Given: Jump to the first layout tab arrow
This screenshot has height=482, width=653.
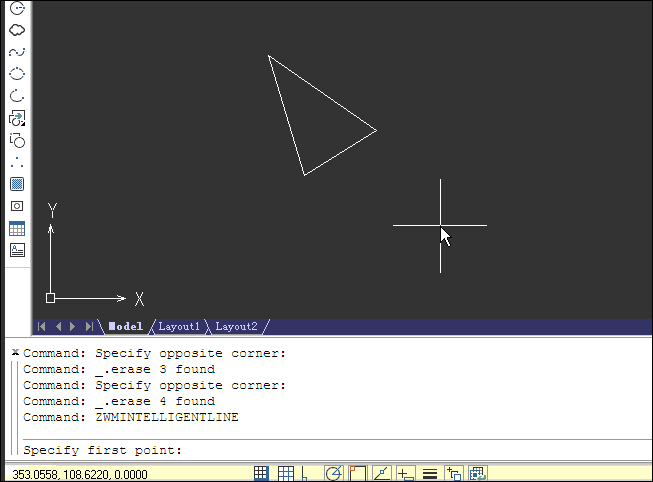Looking at the screenshot, I should (42, 327).
